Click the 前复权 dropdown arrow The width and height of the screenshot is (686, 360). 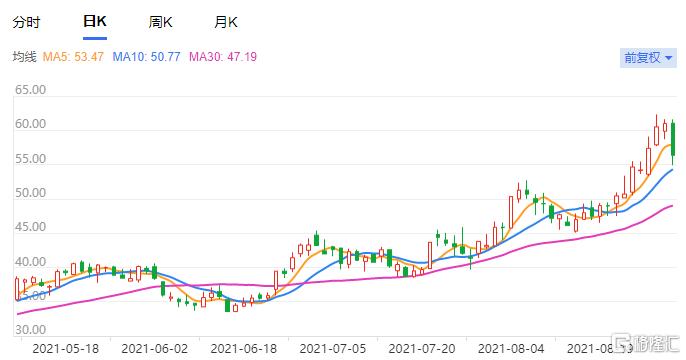[668, 58]
